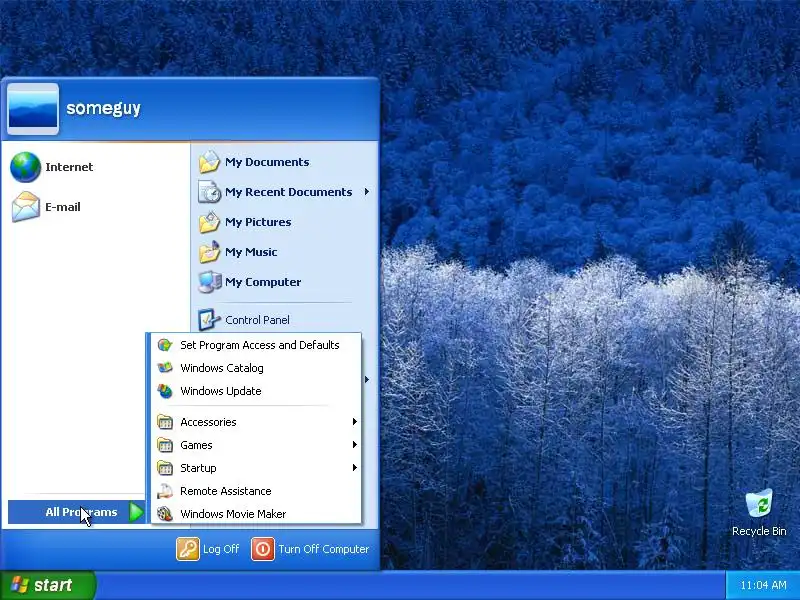Click the Windows Movie Maker icon
Viewport: 800px width, 600px height.
click(x=165, y=514)
